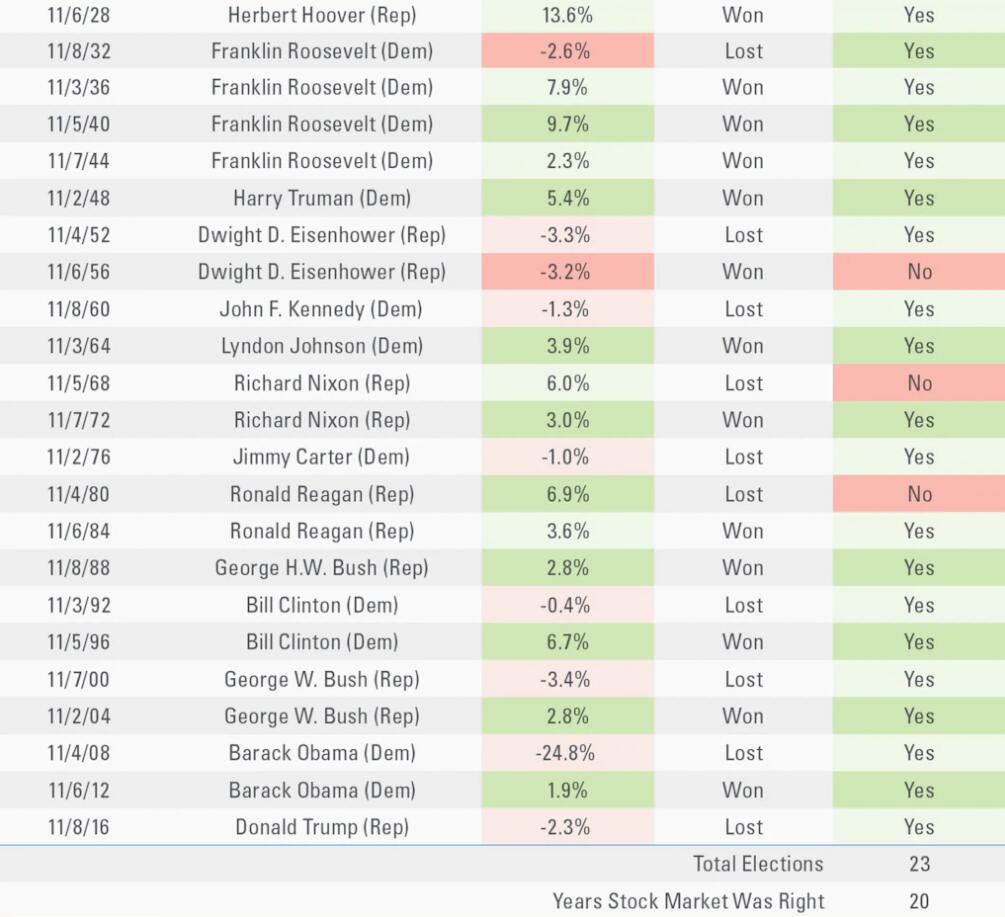The width and height of the screenshot is (1005, 917).
Task: Select the 6.9% return in the 11/4/80 row
Action: tap(567, 494)
